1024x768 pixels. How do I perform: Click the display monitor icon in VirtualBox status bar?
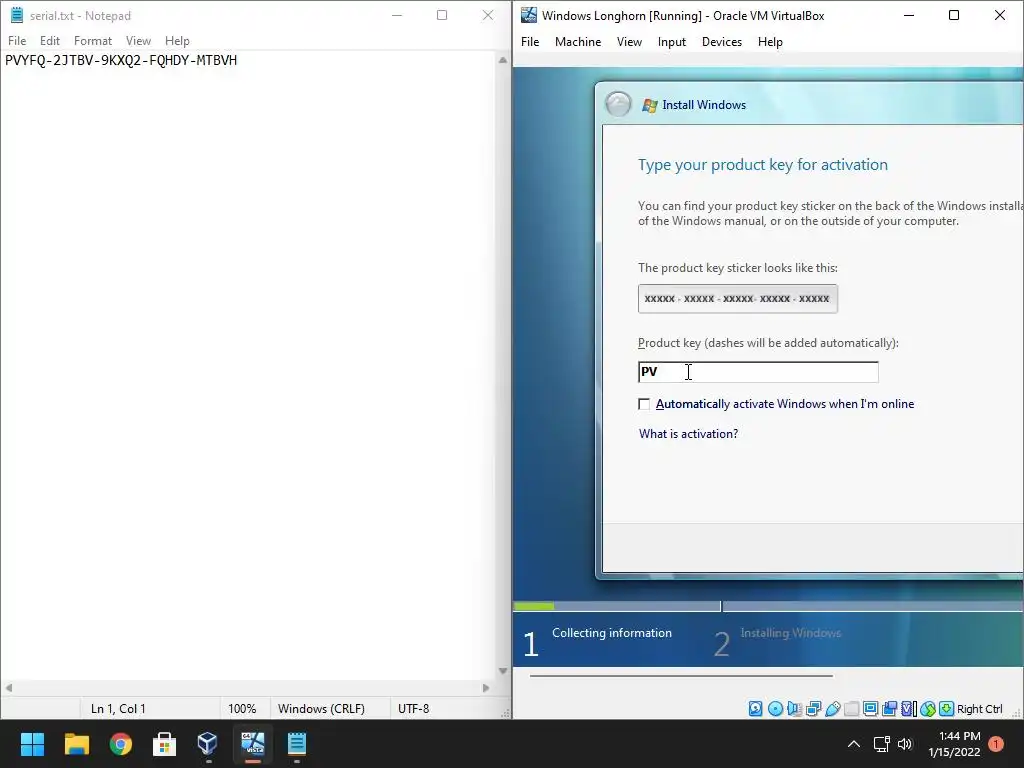click(x=871, y=709)
